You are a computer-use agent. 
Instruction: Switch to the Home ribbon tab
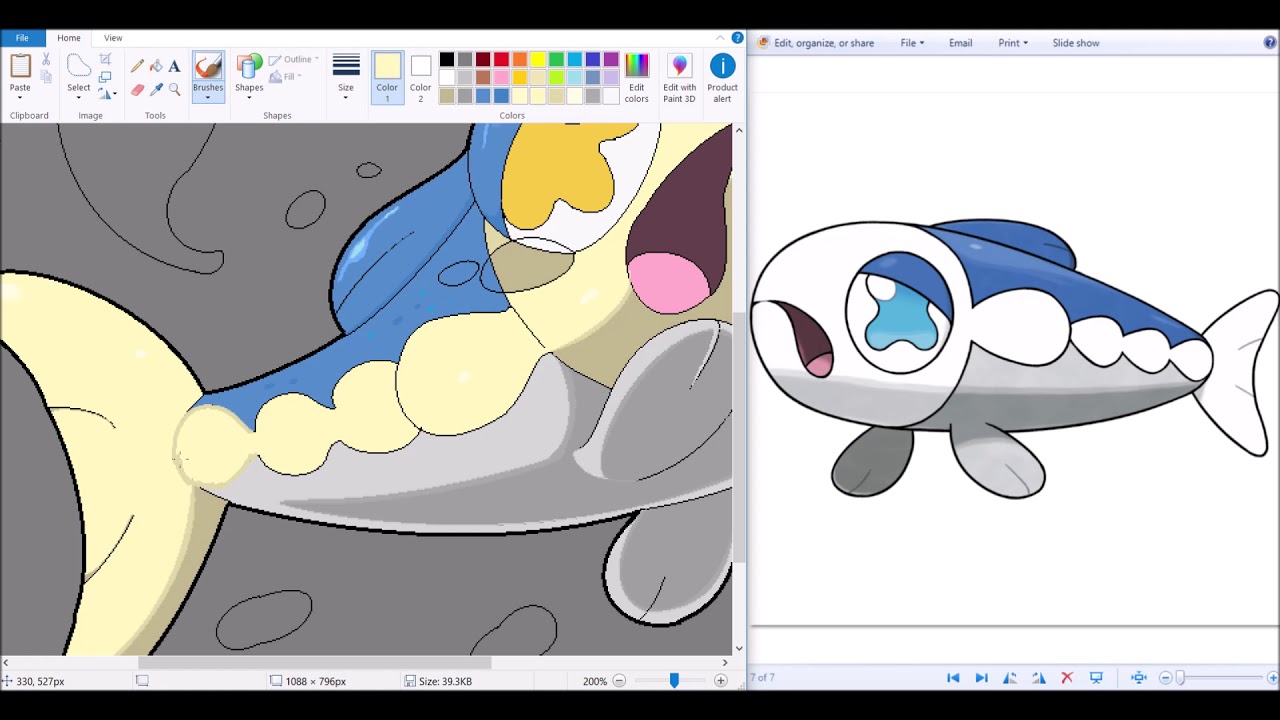pyautogui.click(x=69, y=38)
